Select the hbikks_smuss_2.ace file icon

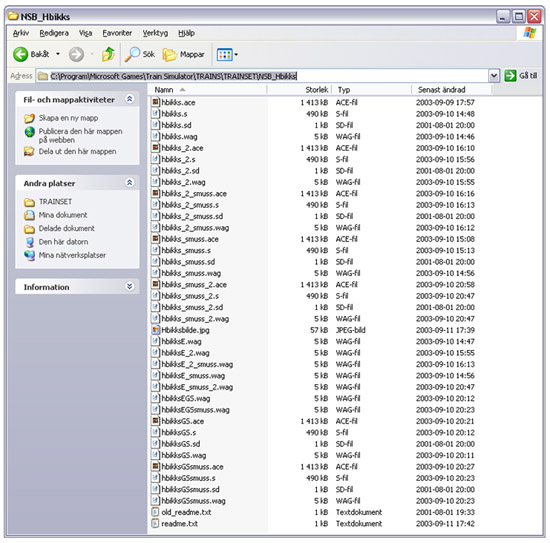coord(155,284)
